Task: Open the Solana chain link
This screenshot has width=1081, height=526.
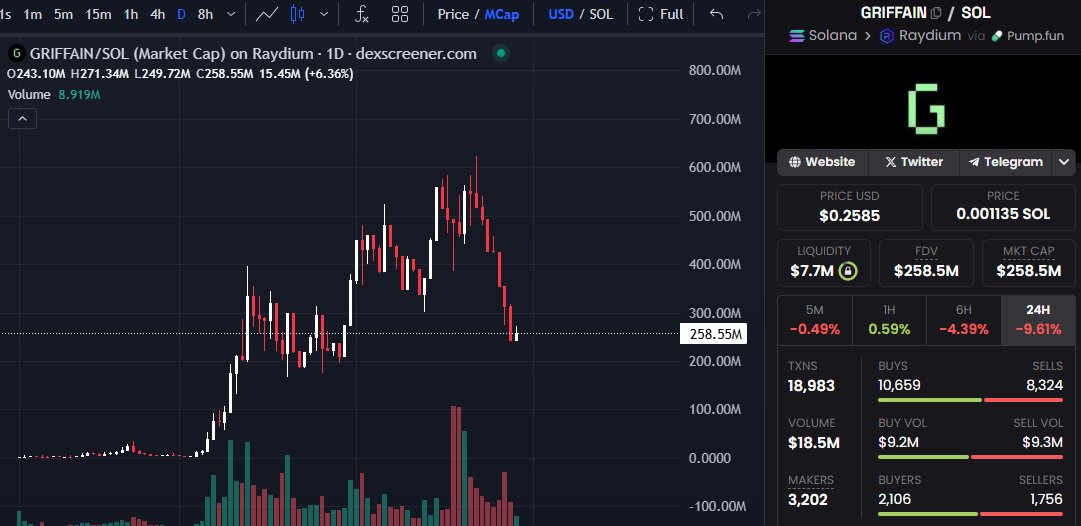Action: pos(824,35)
